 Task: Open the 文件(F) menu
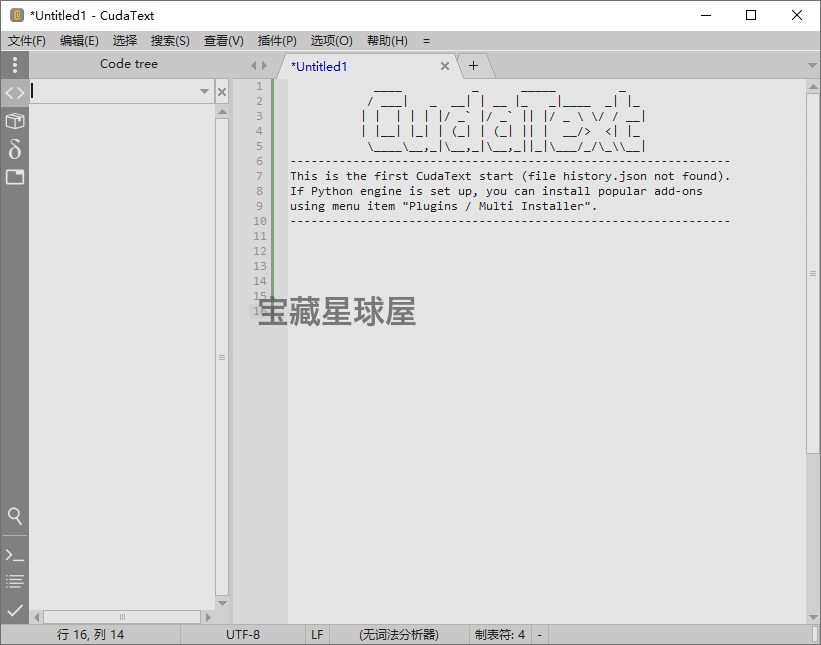(x=27, y=41)
